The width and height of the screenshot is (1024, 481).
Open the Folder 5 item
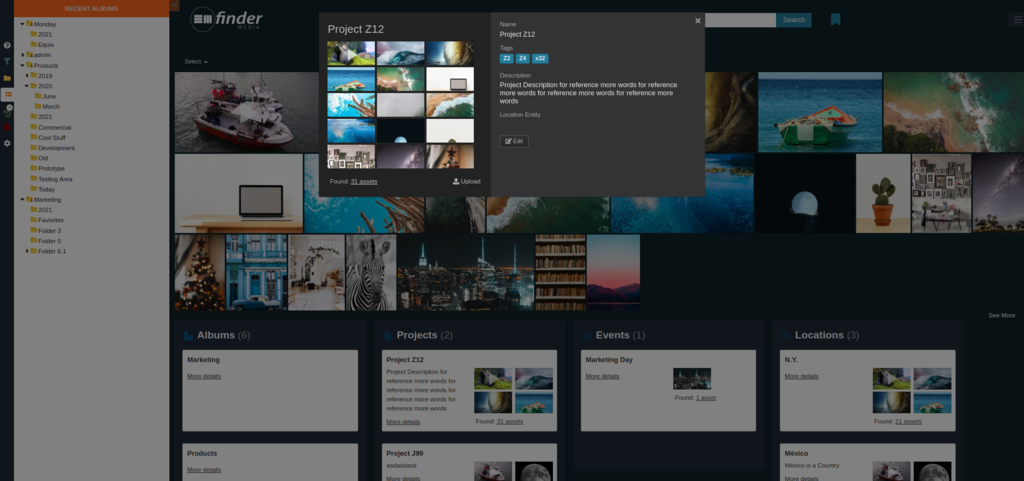[50, 241]
